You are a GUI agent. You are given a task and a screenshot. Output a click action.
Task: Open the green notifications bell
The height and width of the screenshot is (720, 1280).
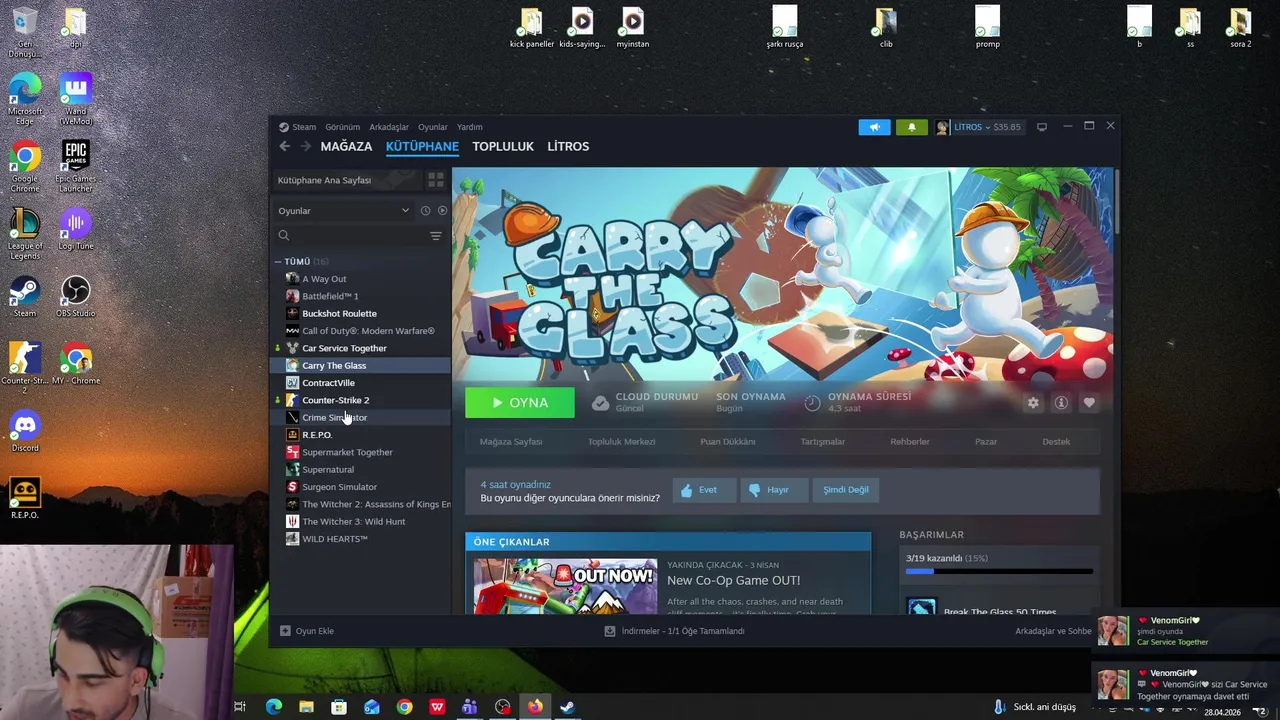coord(911,127)
